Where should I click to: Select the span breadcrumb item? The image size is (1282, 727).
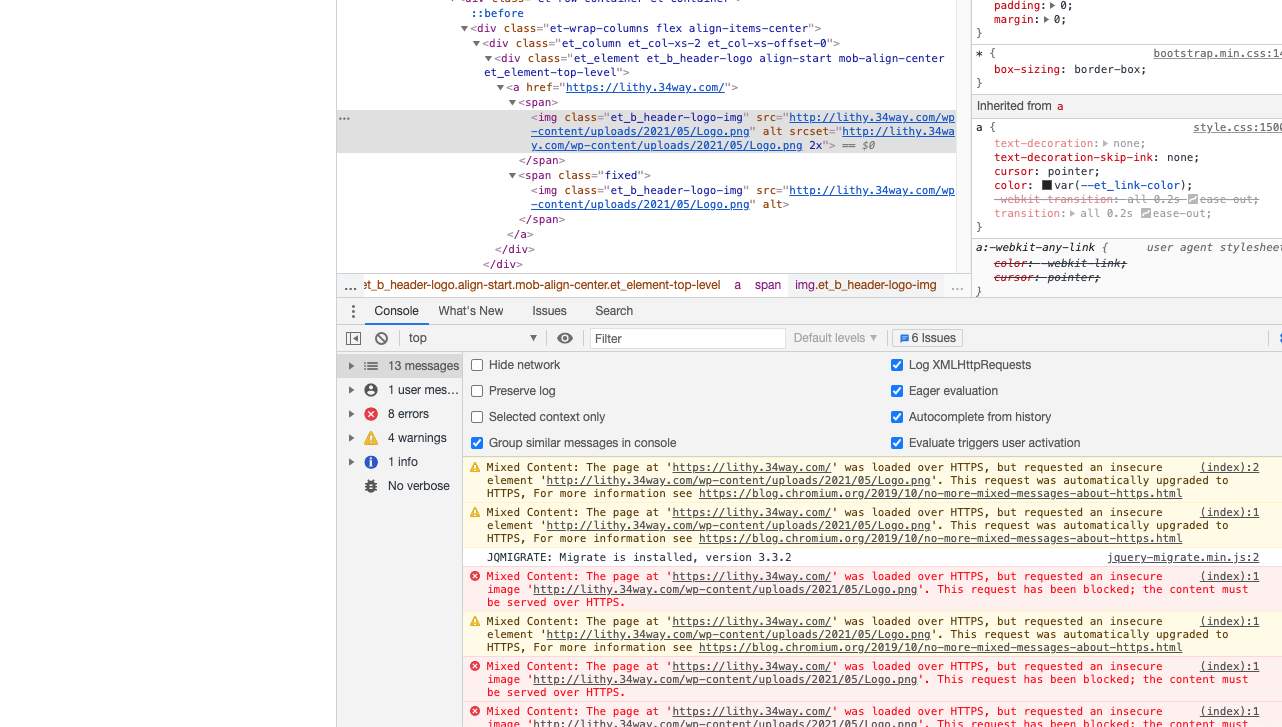(768, 285)
